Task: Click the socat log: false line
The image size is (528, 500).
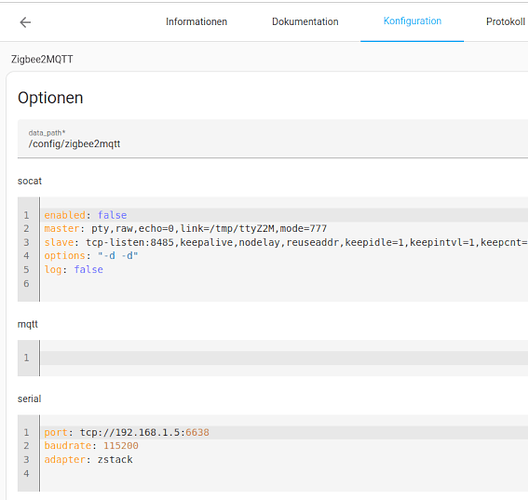Action: (x=284, y=269)
